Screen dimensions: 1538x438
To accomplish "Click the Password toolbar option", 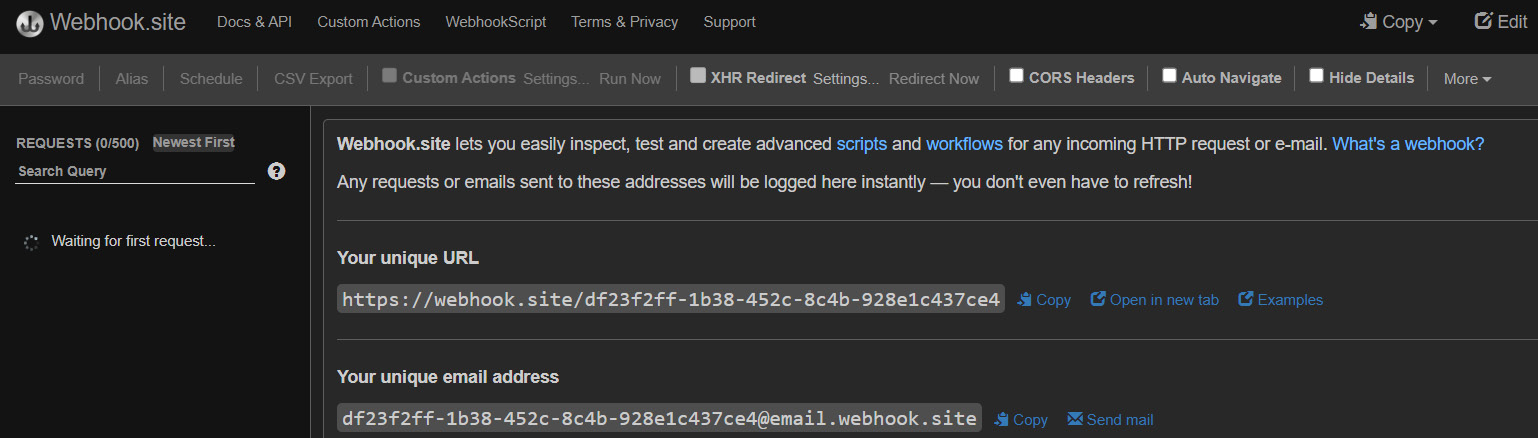I will click(51, 79).
